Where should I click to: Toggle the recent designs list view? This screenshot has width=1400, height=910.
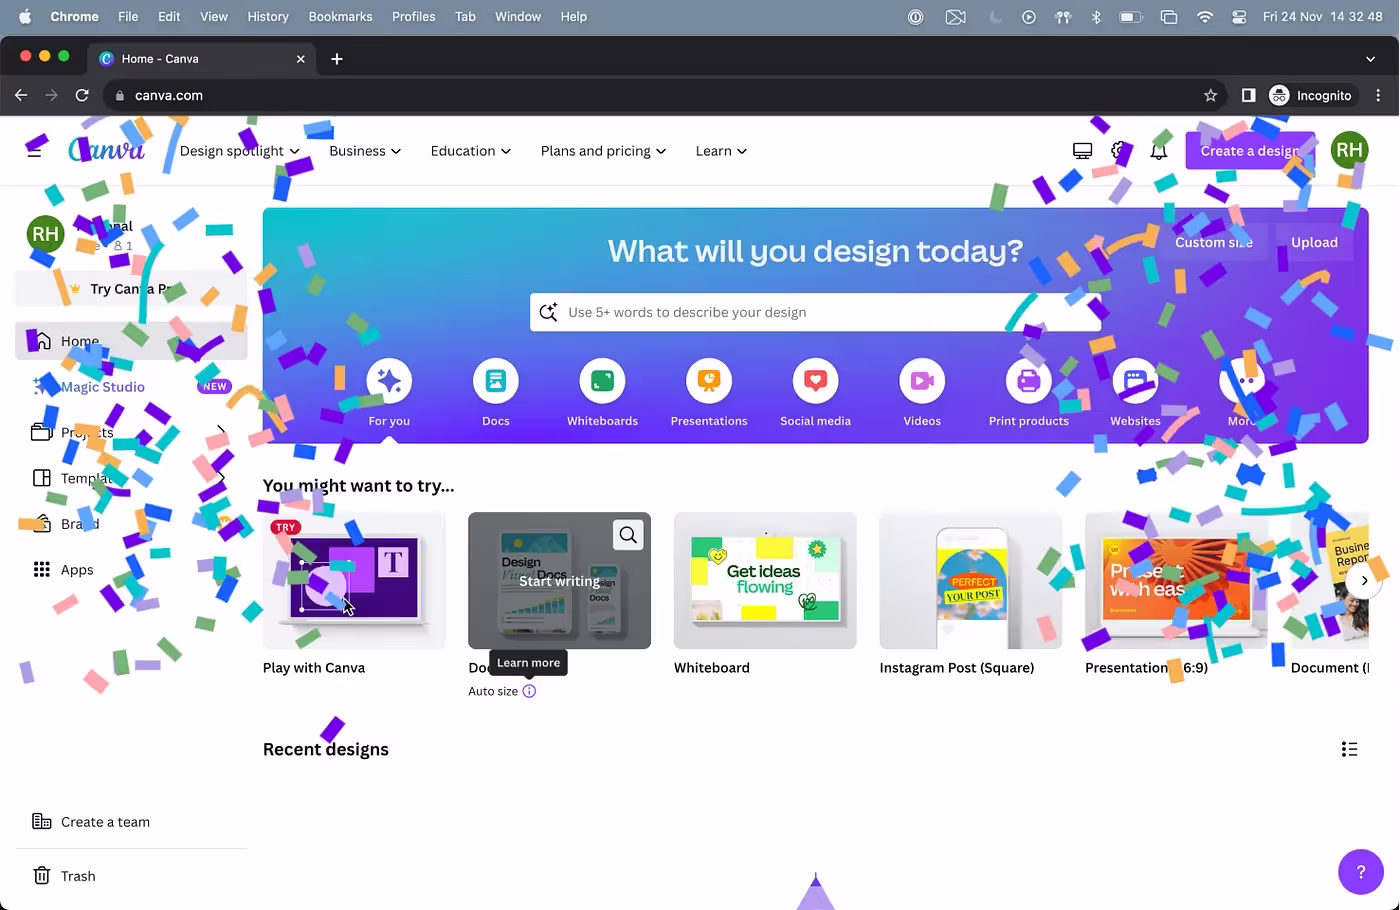[1349, 749]
